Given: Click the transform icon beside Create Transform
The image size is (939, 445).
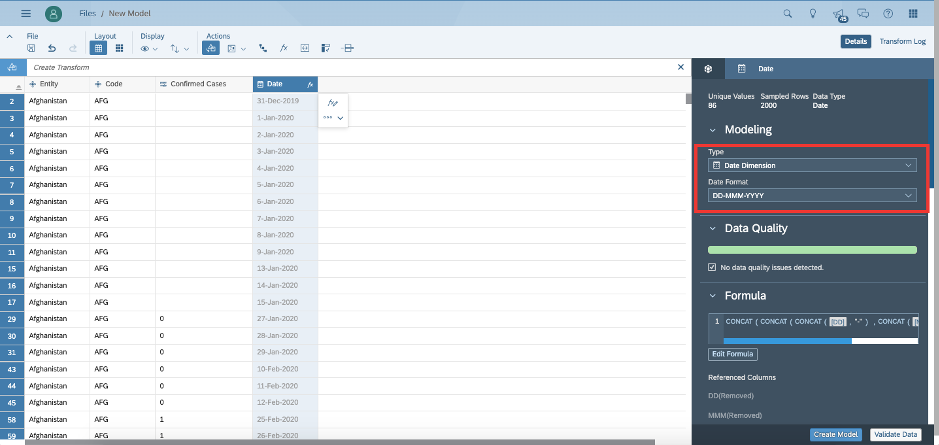Looking at the screenshot, I should pos(13,68).
